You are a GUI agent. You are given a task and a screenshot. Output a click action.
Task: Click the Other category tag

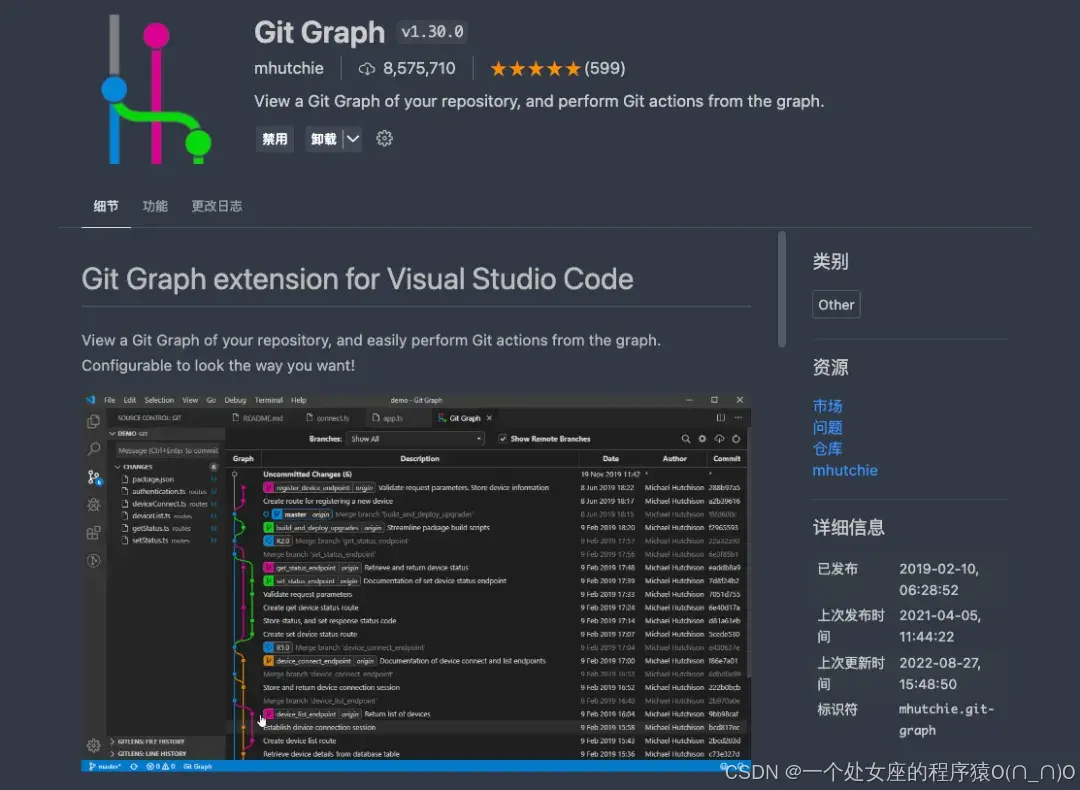tap(836, 304)
